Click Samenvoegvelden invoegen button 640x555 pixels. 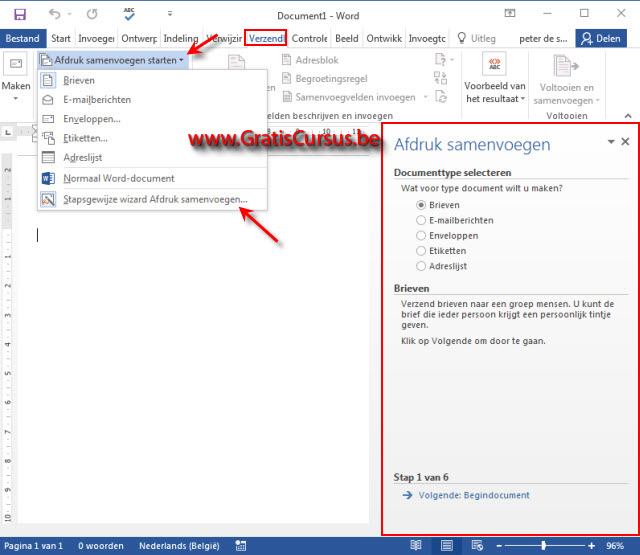click(x=349, y=97)
